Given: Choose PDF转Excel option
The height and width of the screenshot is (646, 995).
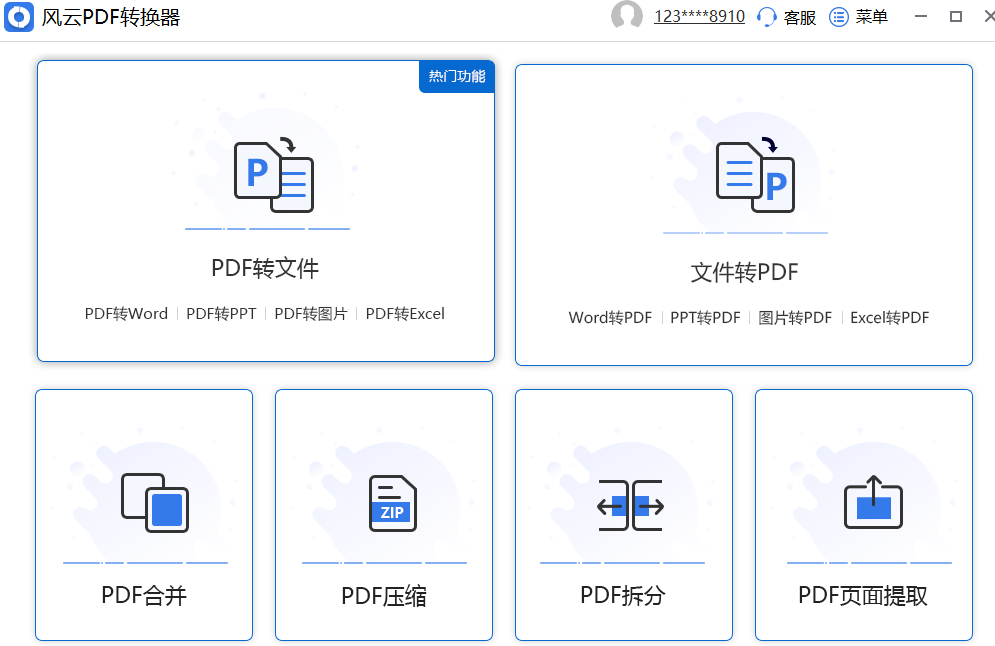Looking at the screenshot, I should coord(405,313).
